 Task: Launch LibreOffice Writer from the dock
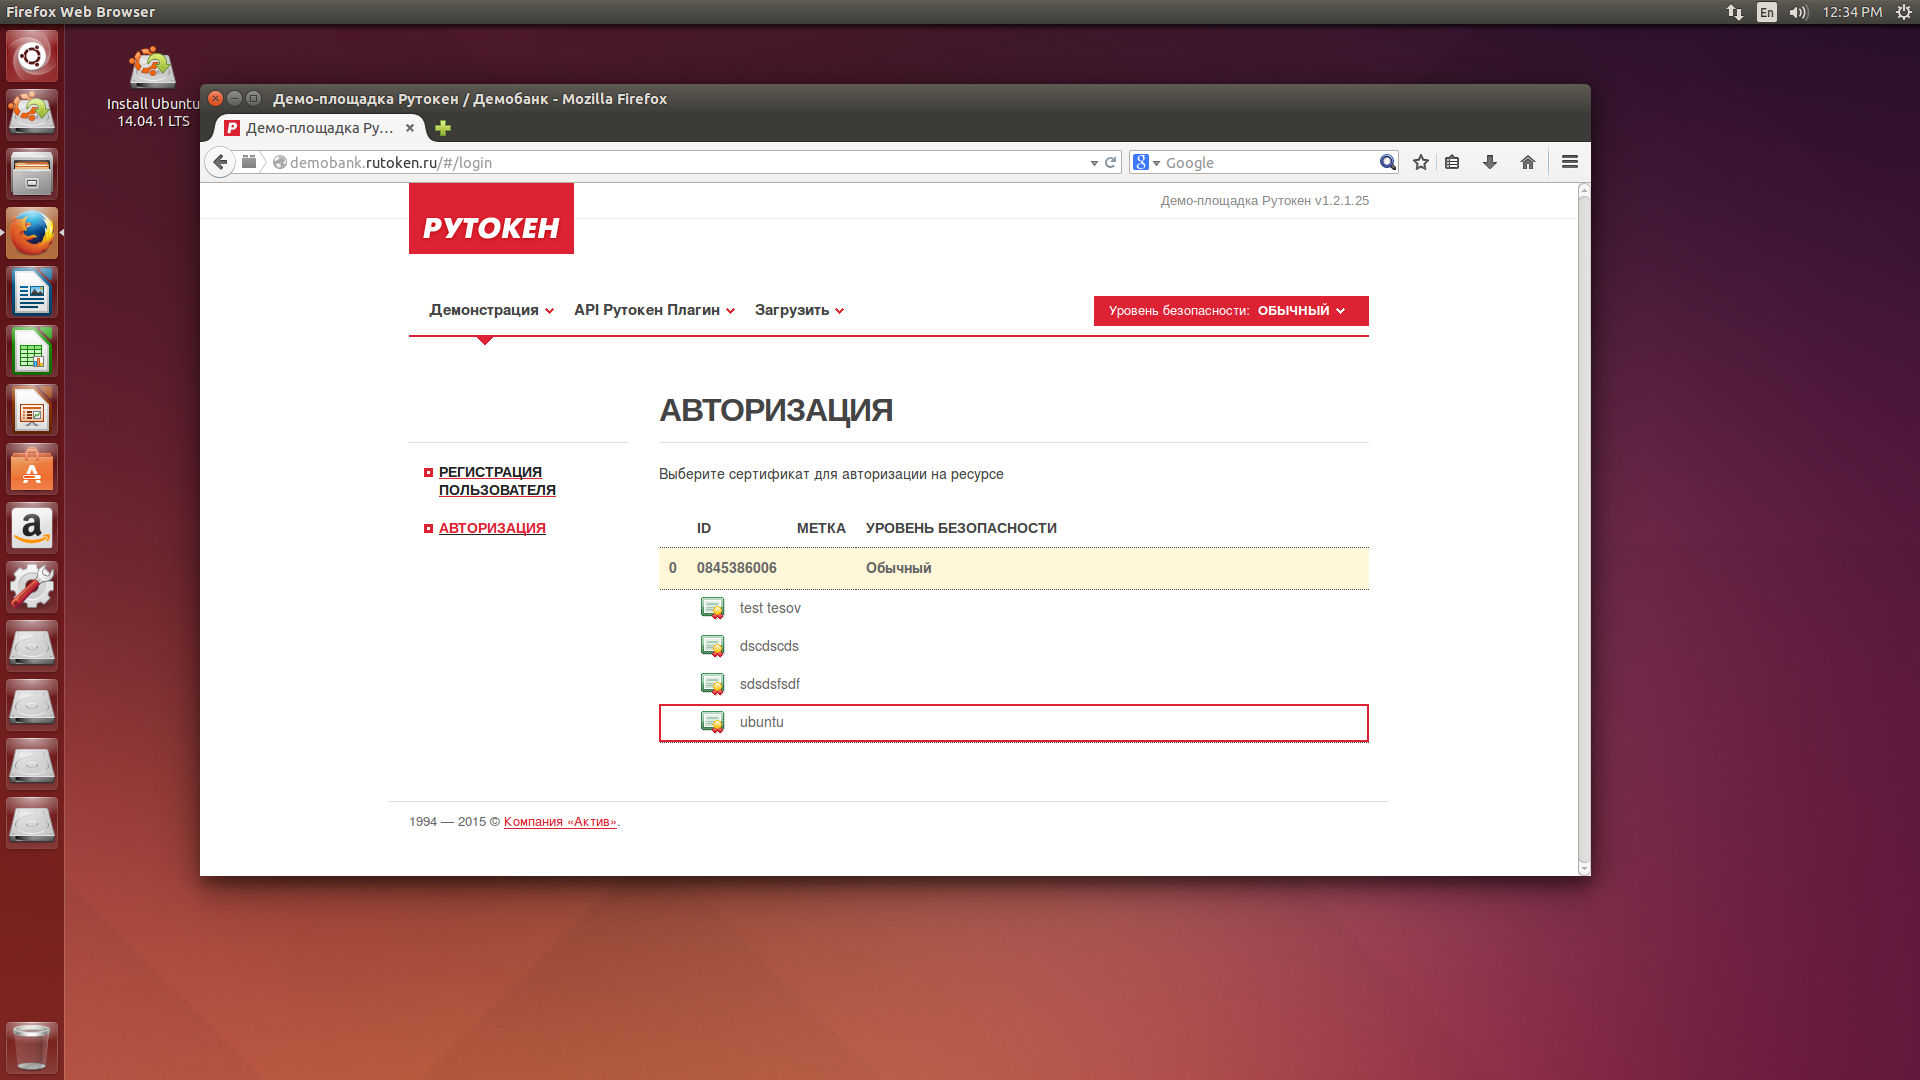[x=32, y=293]
